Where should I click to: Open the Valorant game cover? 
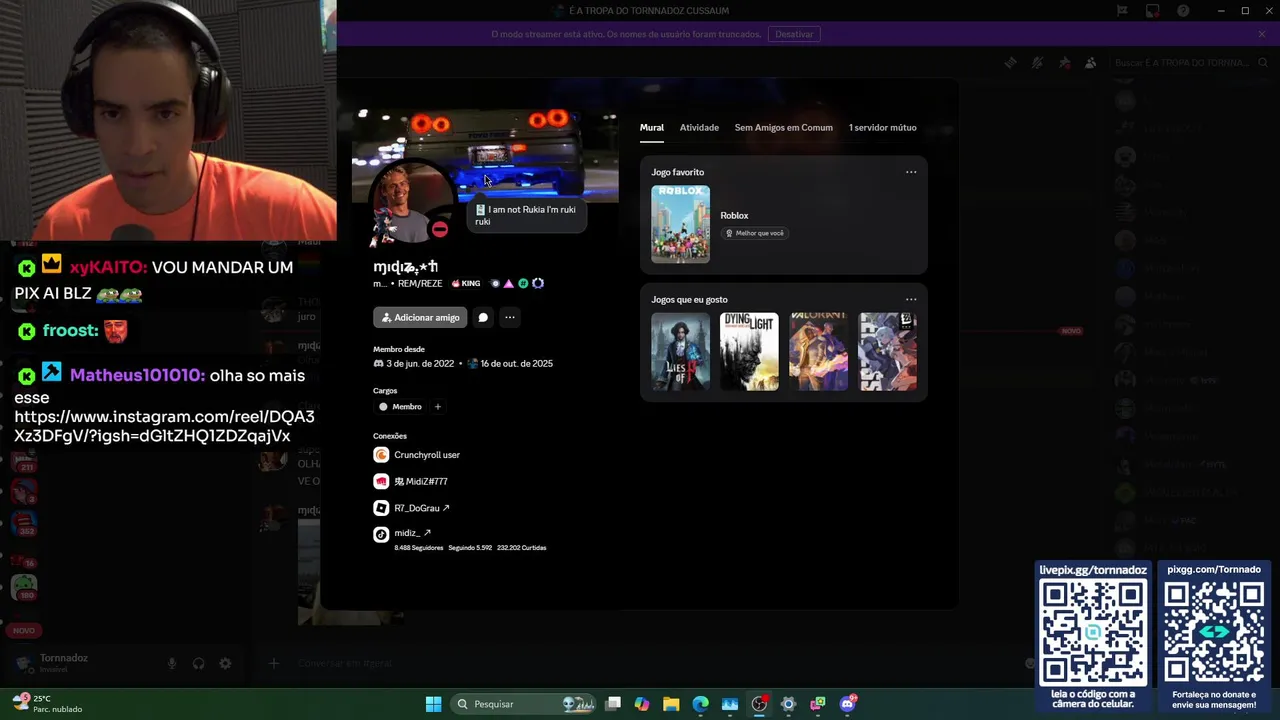(818, 351)
